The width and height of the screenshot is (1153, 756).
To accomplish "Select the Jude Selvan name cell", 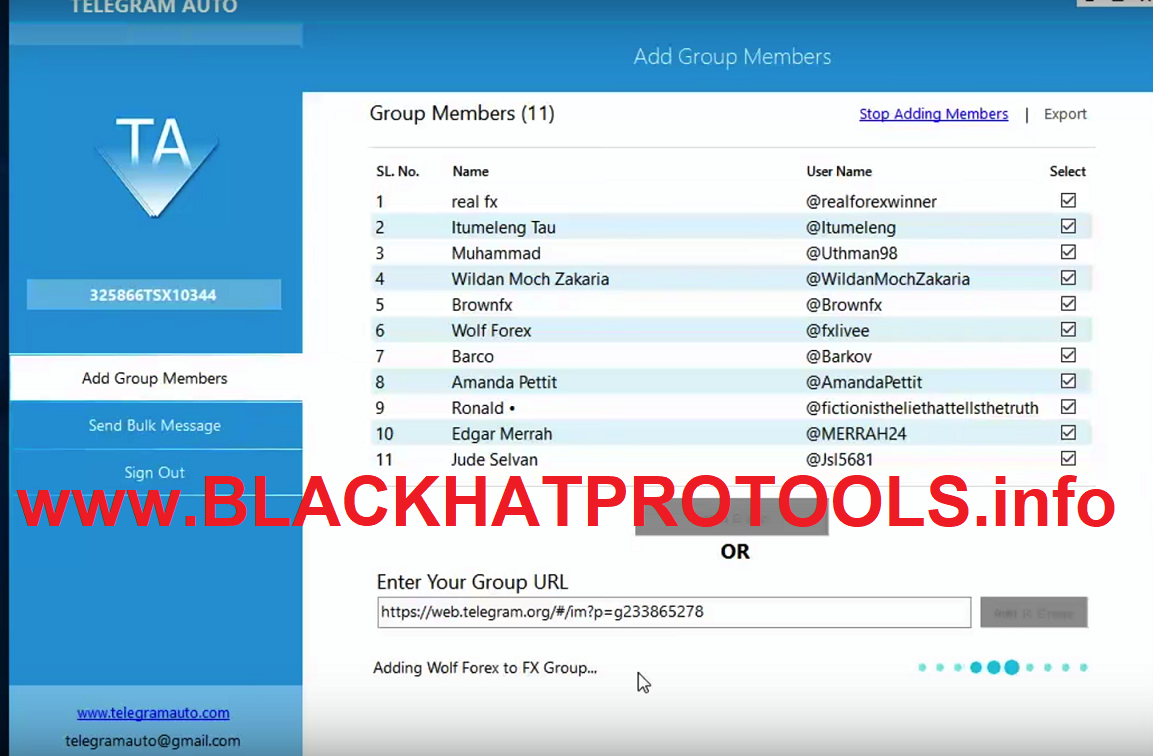I will 494,460.
